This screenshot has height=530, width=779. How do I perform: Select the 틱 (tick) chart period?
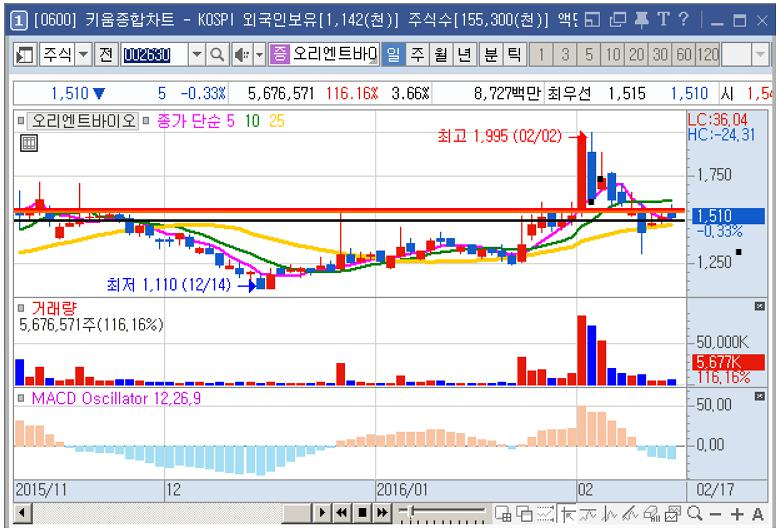(514, 54)
